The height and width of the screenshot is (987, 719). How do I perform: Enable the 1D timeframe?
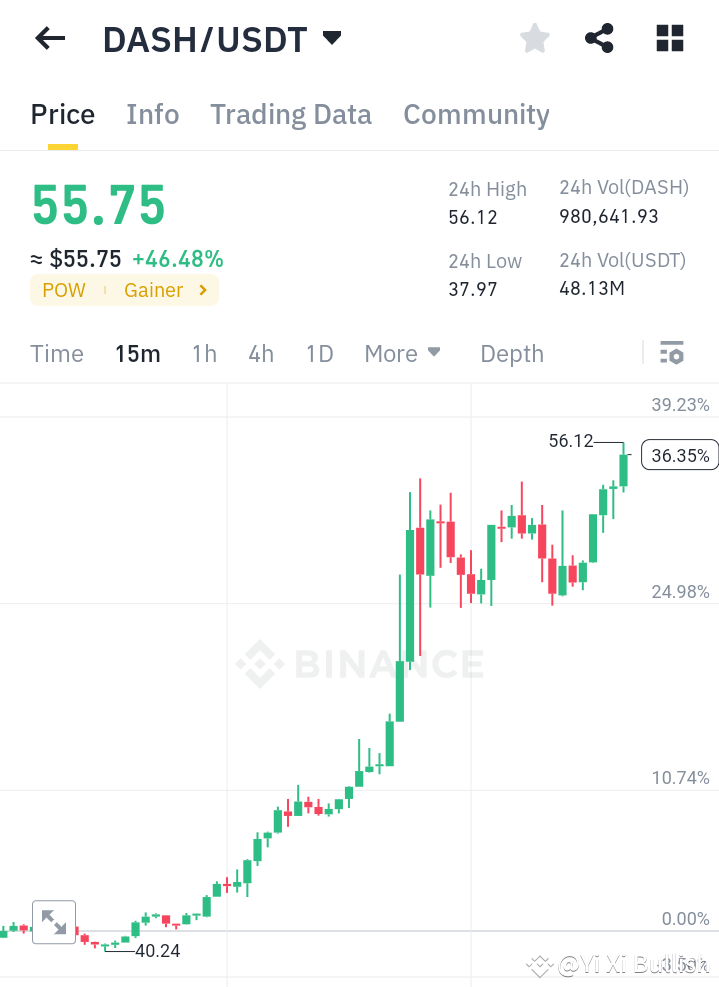319,353
